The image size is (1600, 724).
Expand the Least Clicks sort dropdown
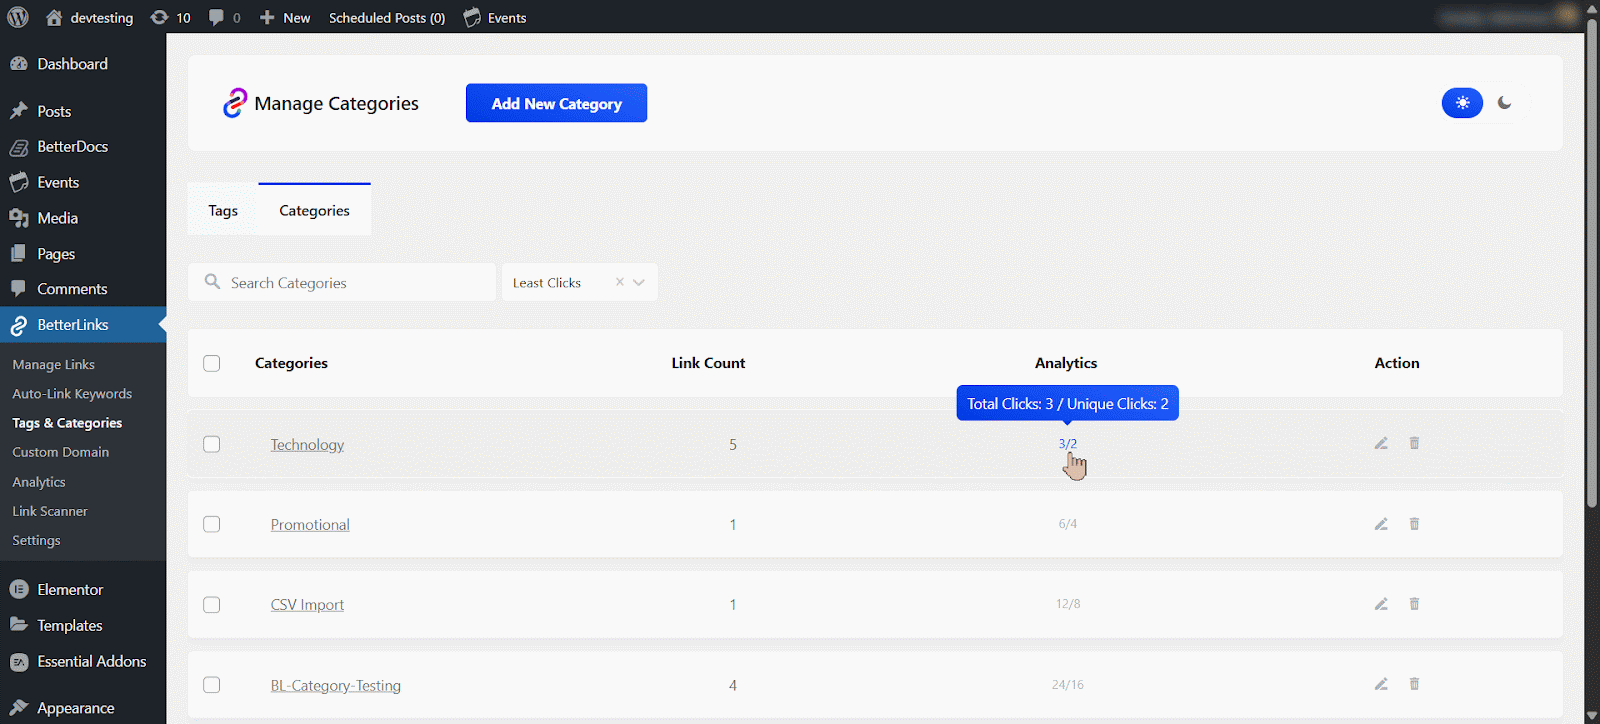click(639, 282)
